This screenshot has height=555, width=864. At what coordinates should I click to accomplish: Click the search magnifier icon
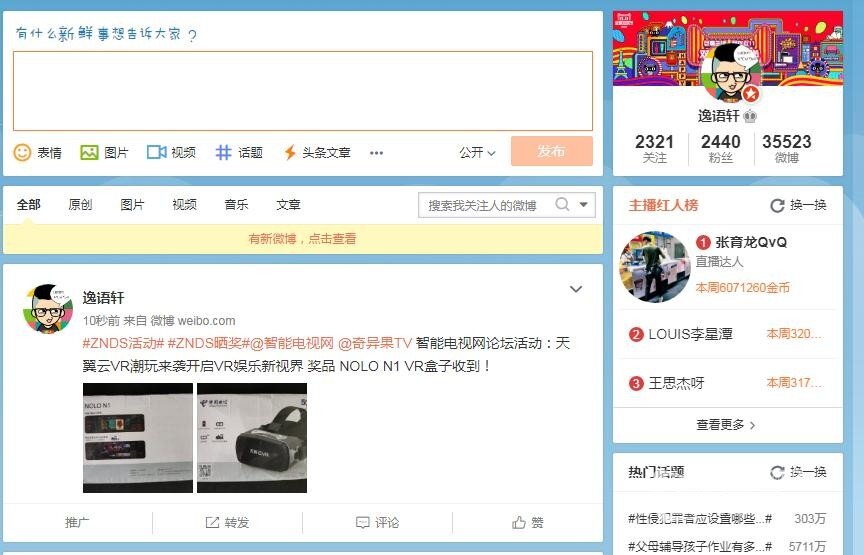(x=562, y=204)
